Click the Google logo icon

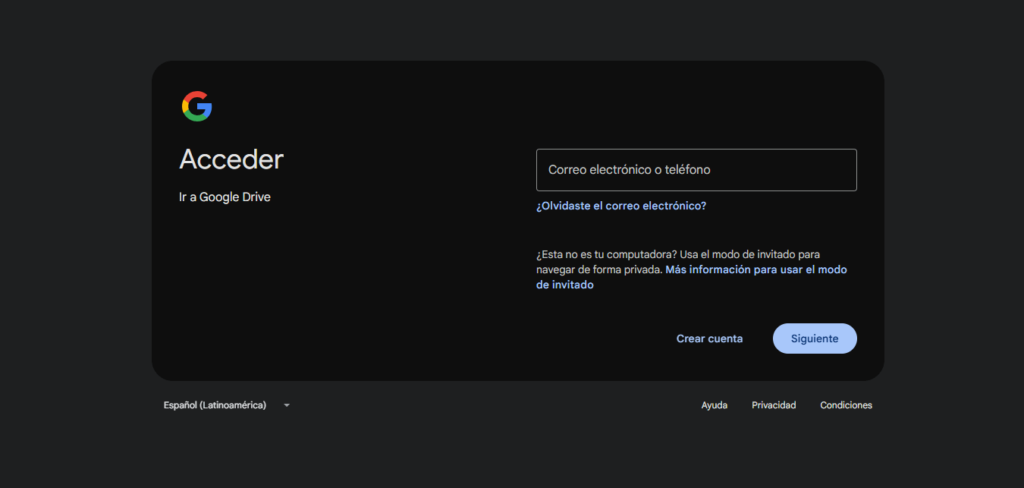coord(197,106)
